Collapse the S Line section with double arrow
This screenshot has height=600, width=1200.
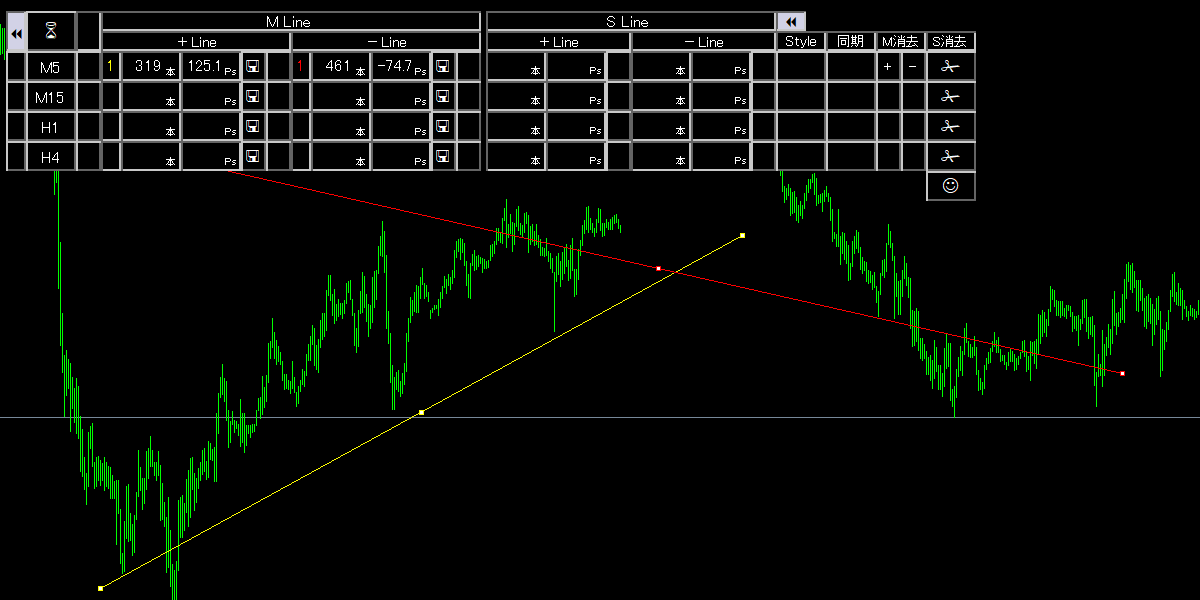[x=791, y=22]
